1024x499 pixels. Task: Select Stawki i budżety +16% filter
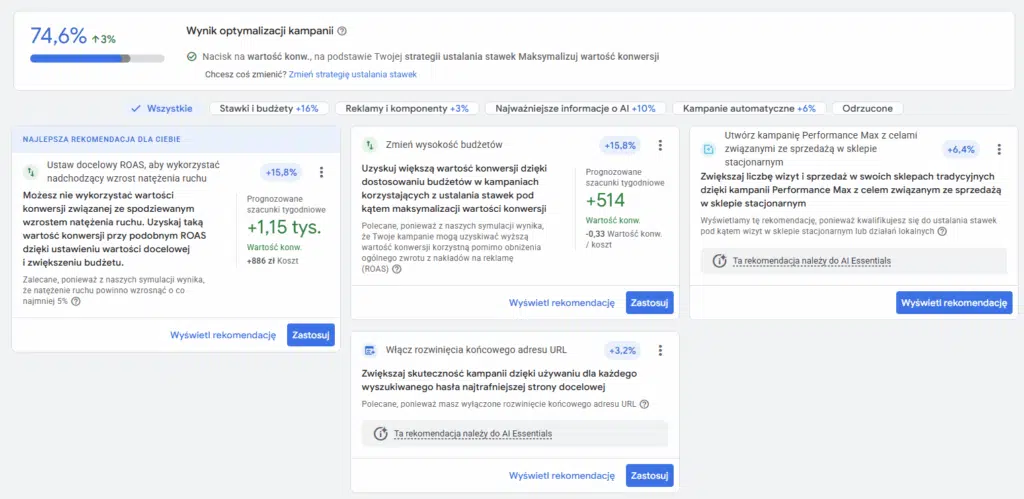point(269,108)
